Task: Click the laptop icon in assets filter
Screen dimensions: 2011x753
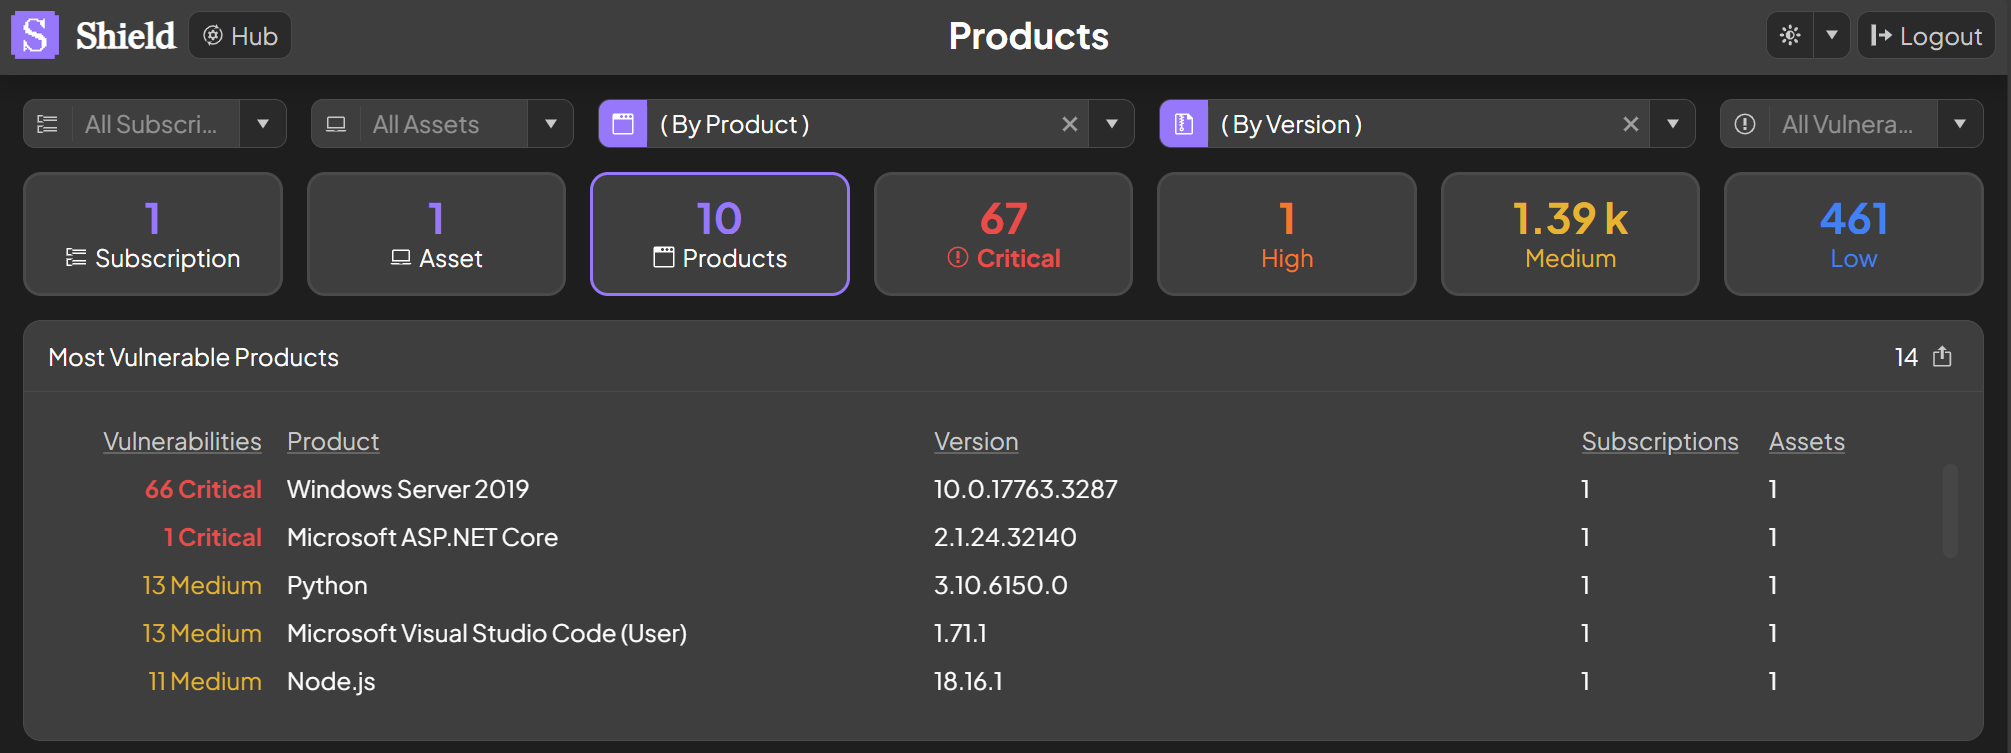Action: 336,124
